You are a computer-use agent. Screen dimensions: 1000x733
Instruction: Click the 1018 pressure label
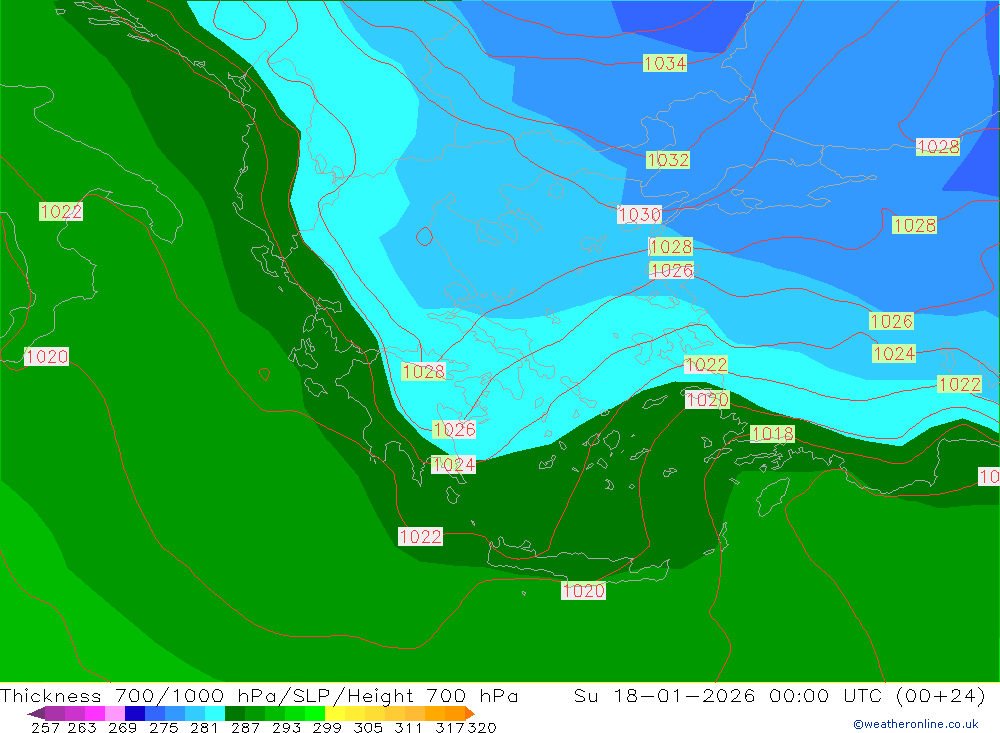click(772, 434)
